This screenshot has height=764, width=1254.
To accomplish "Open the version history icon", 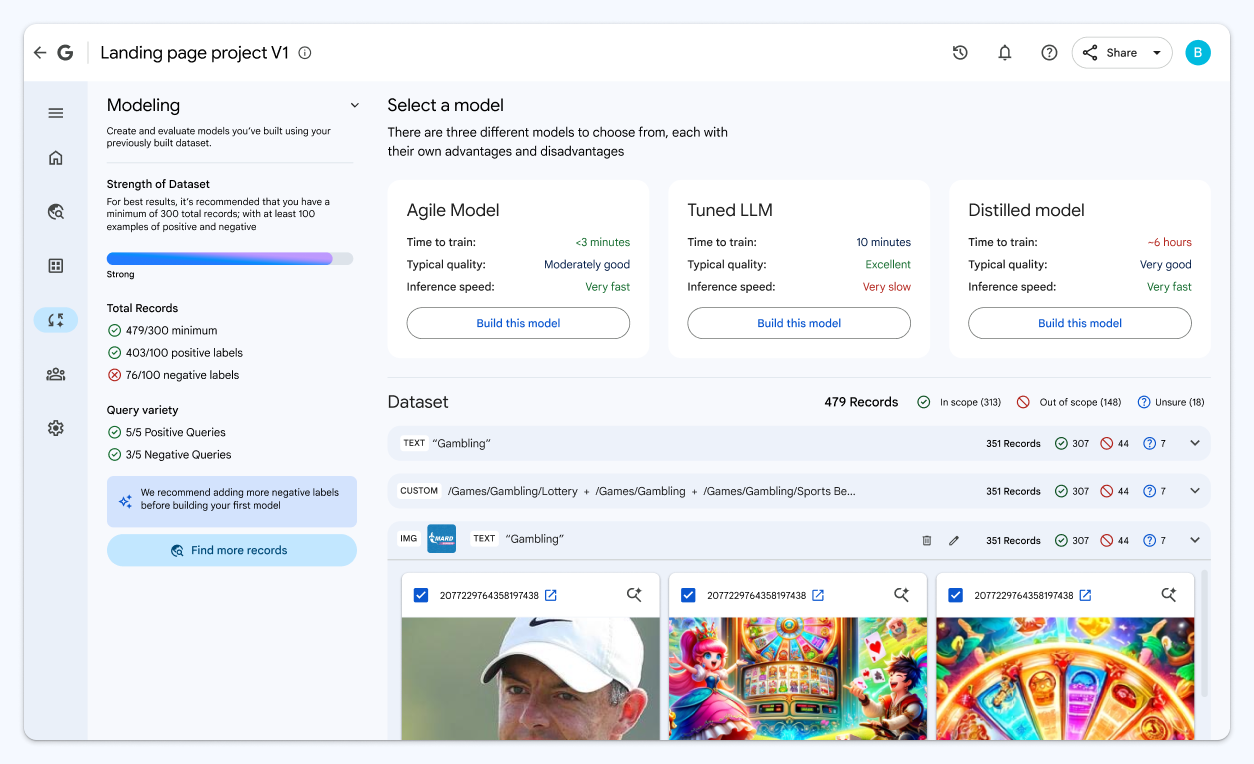I will (960, 52).
